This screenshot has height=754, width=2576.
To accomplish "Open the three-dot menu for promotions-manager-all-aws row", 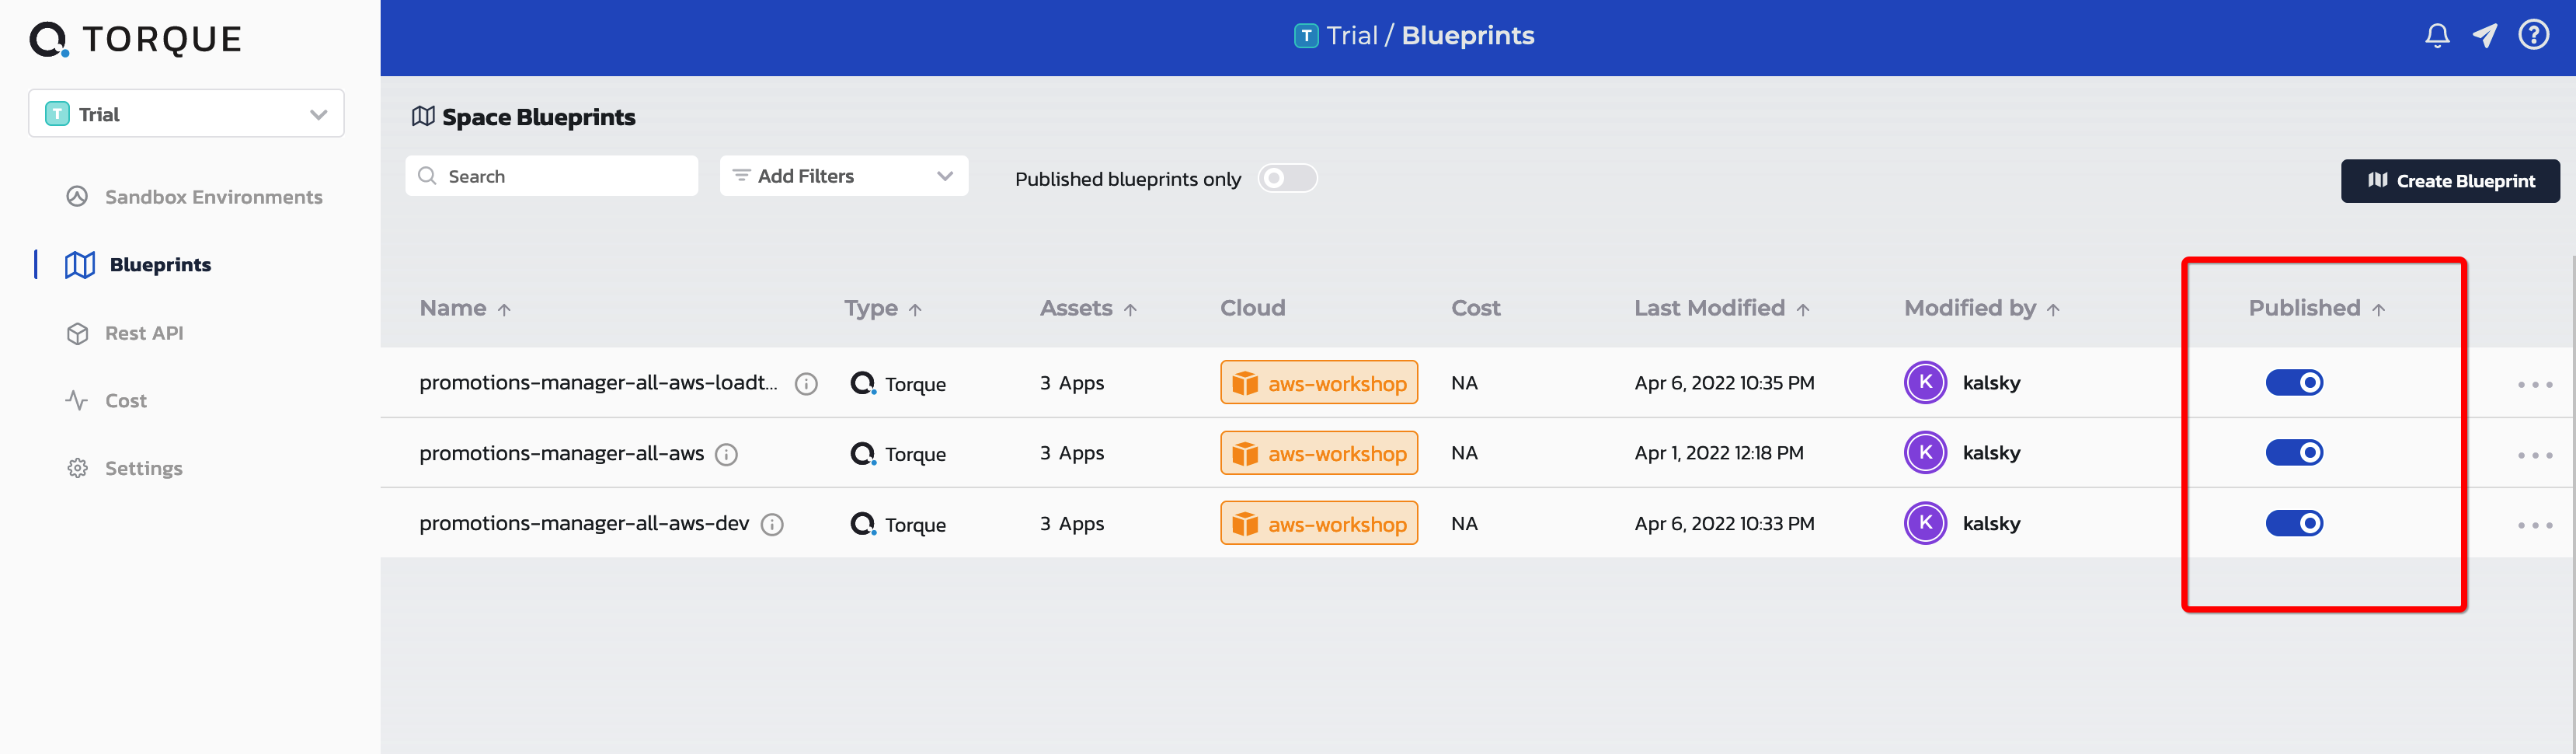I will point(2535,456).
